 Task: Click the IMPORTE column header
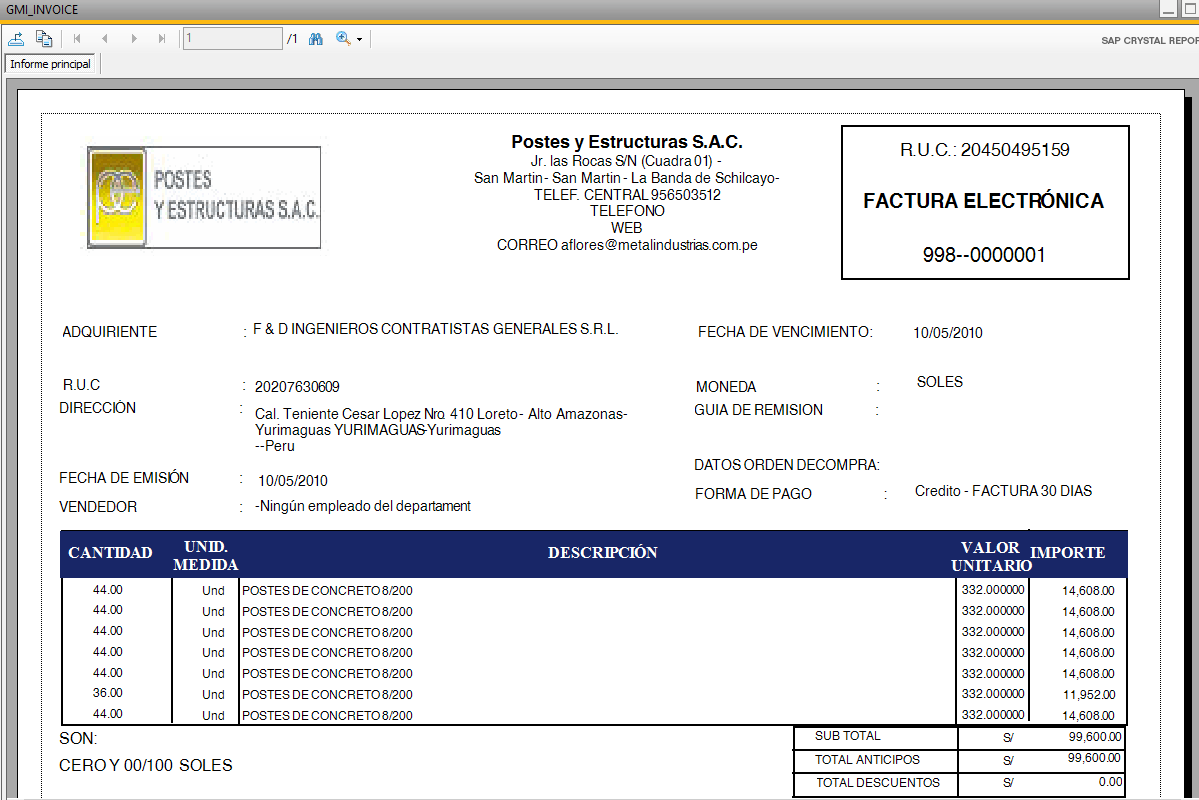pyautogui.click(x=1067, y=553)
